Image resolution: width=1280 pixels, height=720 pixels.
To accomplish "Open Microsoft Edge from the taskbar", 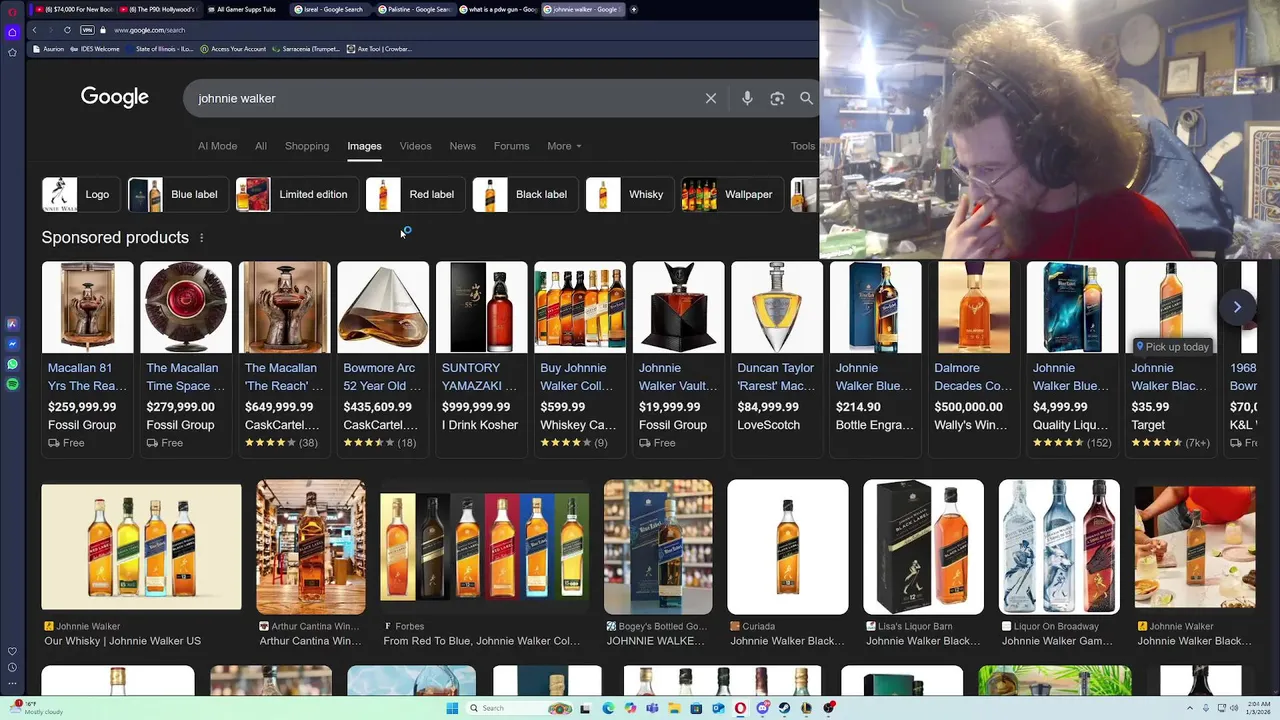I will (x=608, y=708).
